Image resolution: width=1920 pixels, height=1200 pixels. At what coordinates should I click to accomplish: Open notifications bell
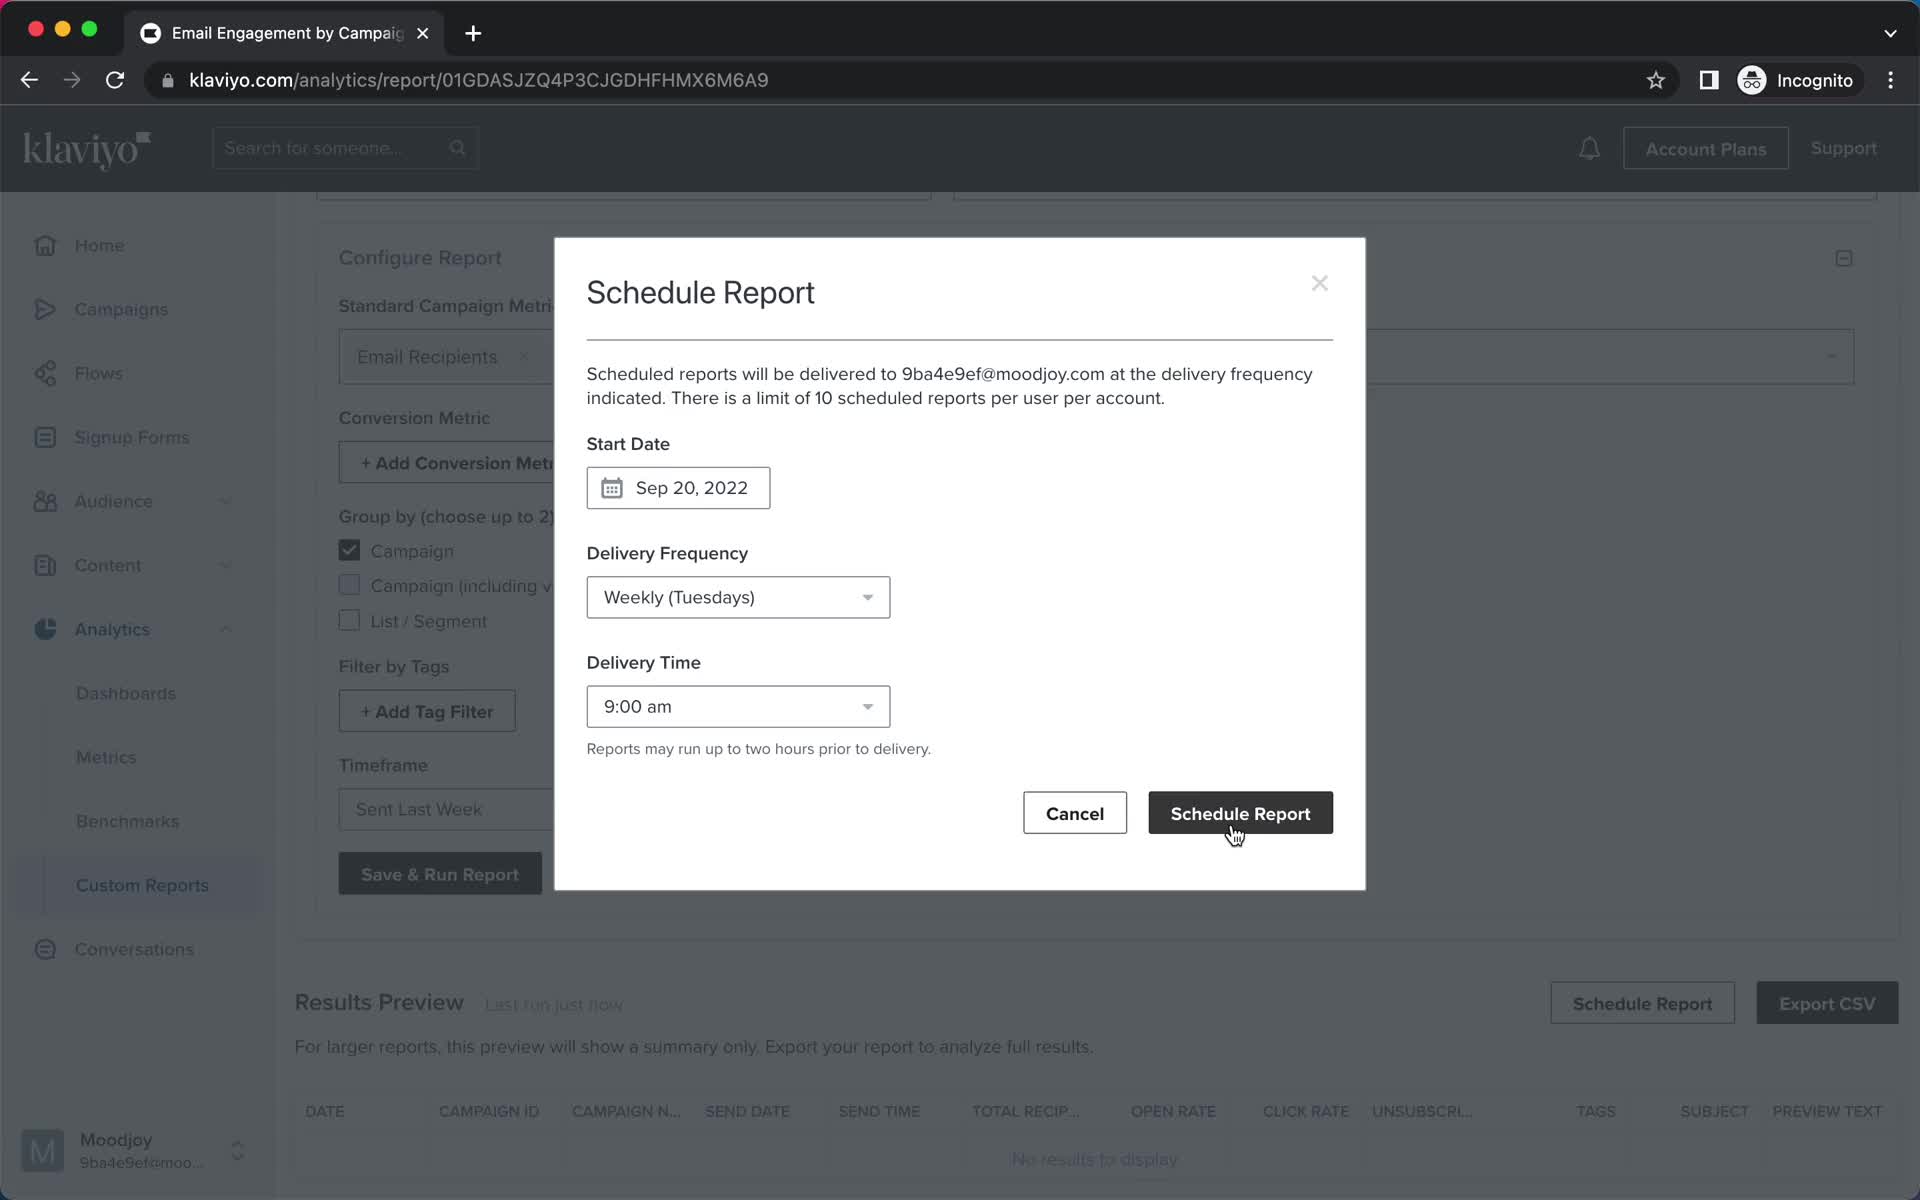click(1589, 149)
